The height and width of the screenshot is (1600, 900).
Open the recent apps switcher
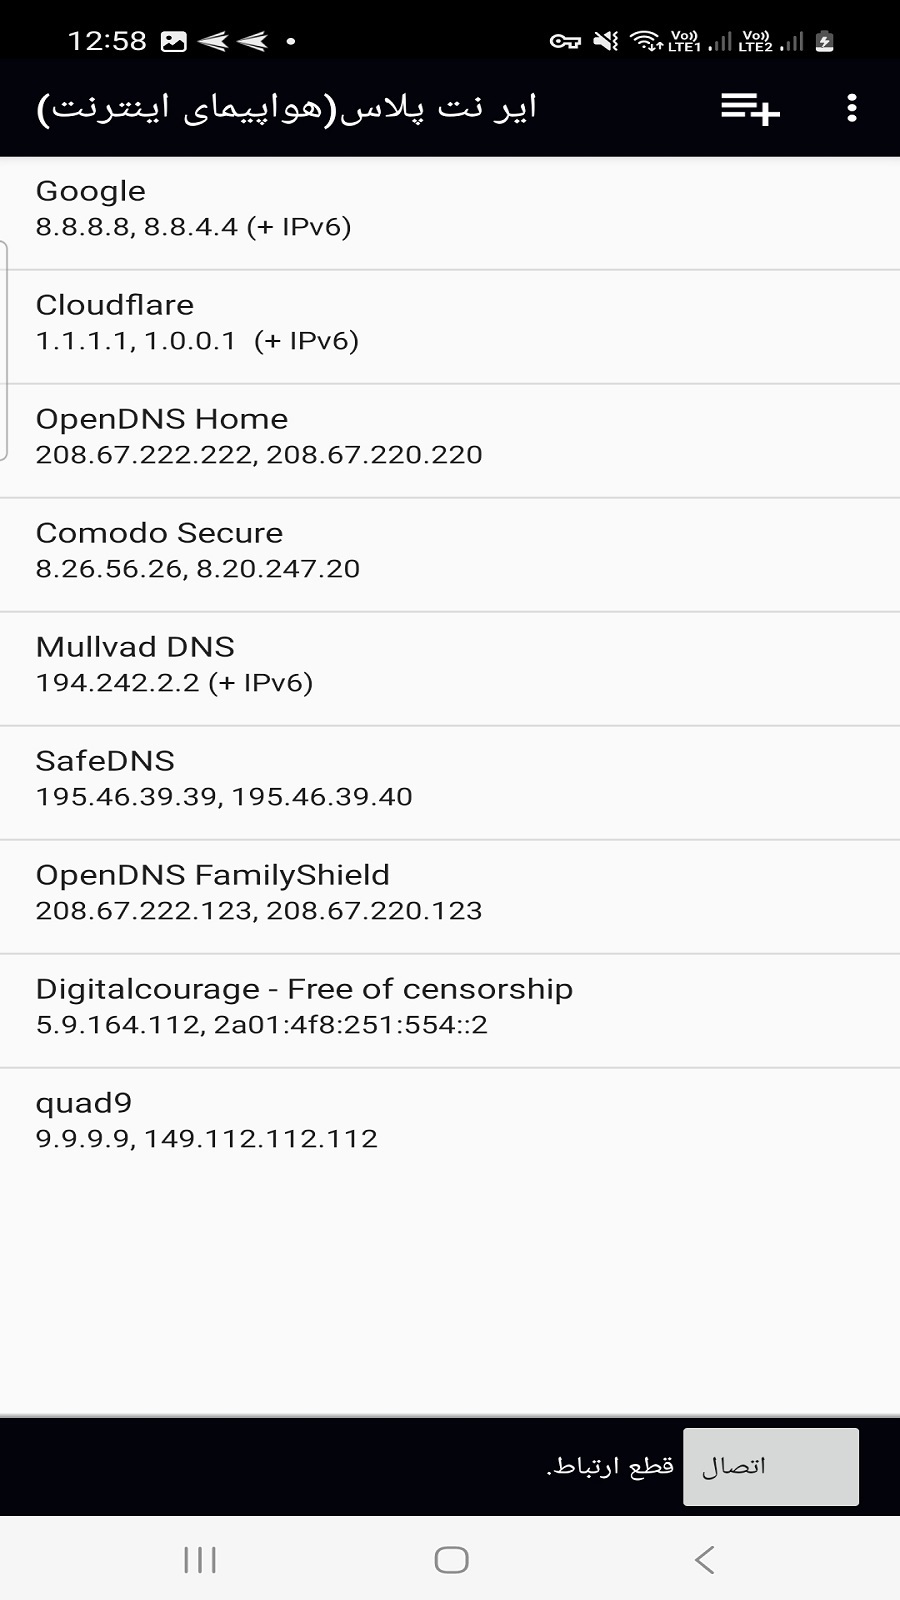(200, 1560)
